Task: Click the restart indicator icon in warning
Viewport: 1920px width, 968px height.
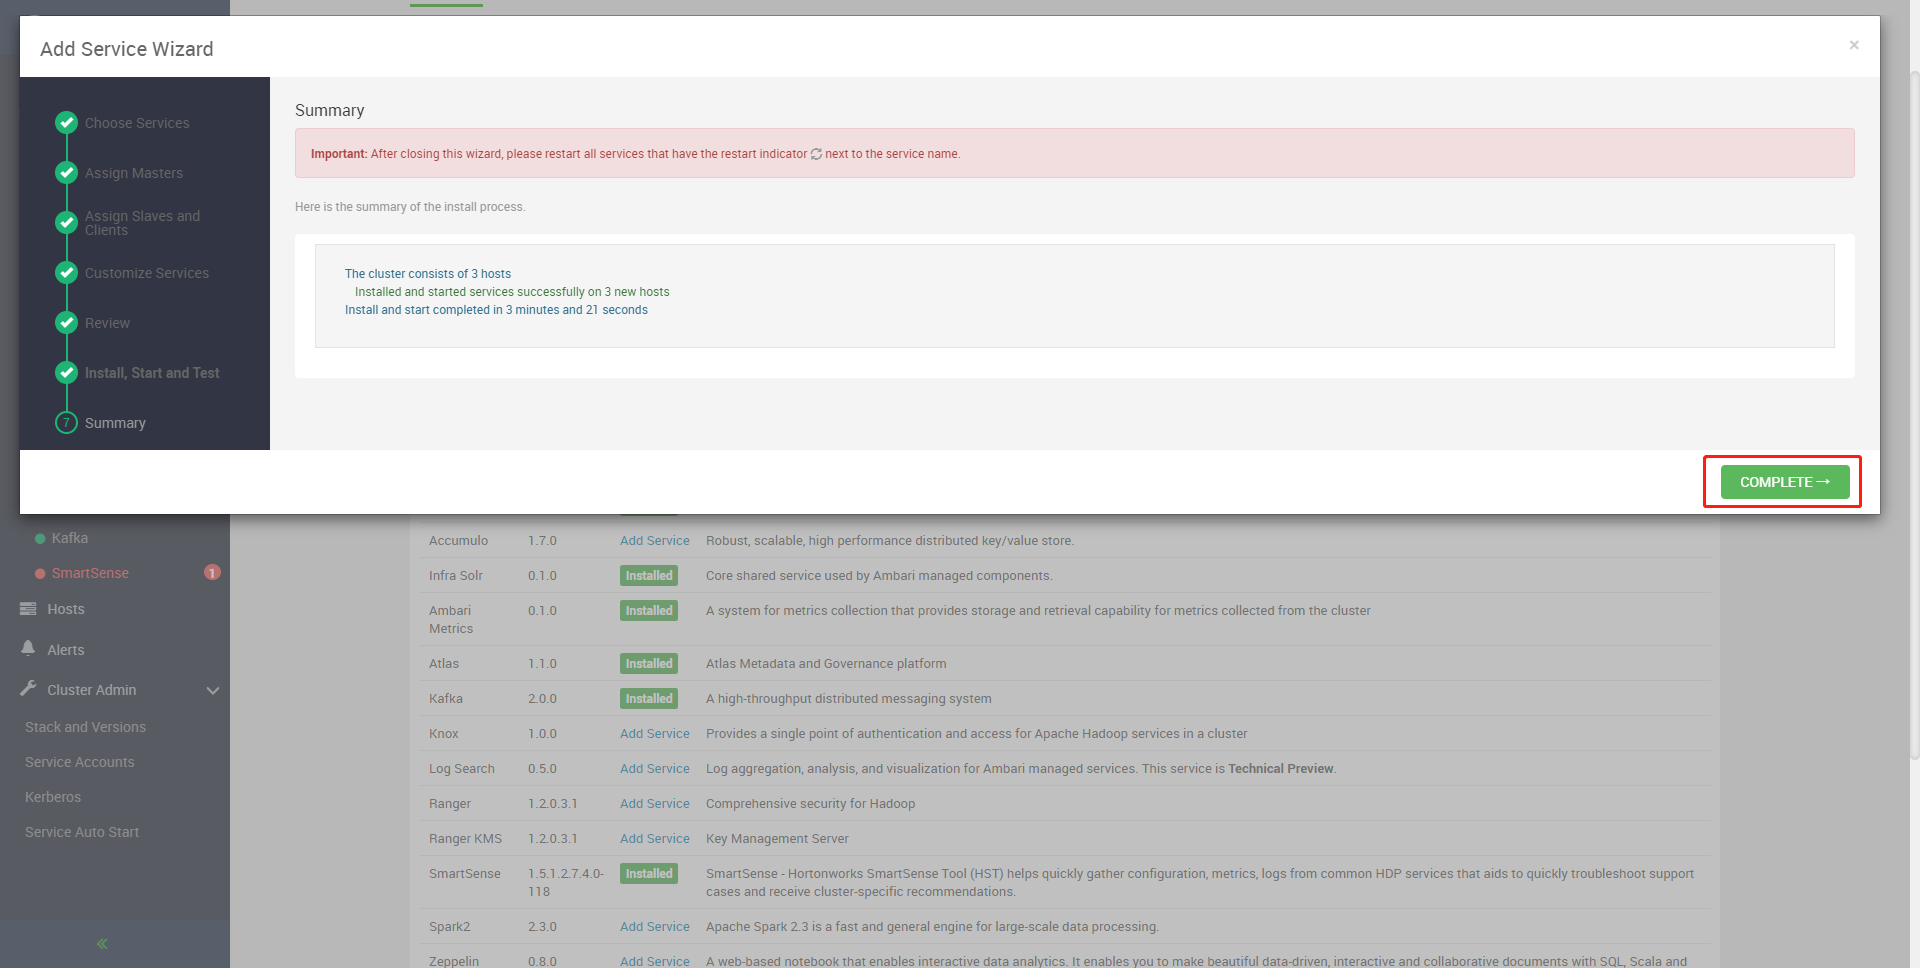Action: 816,154
